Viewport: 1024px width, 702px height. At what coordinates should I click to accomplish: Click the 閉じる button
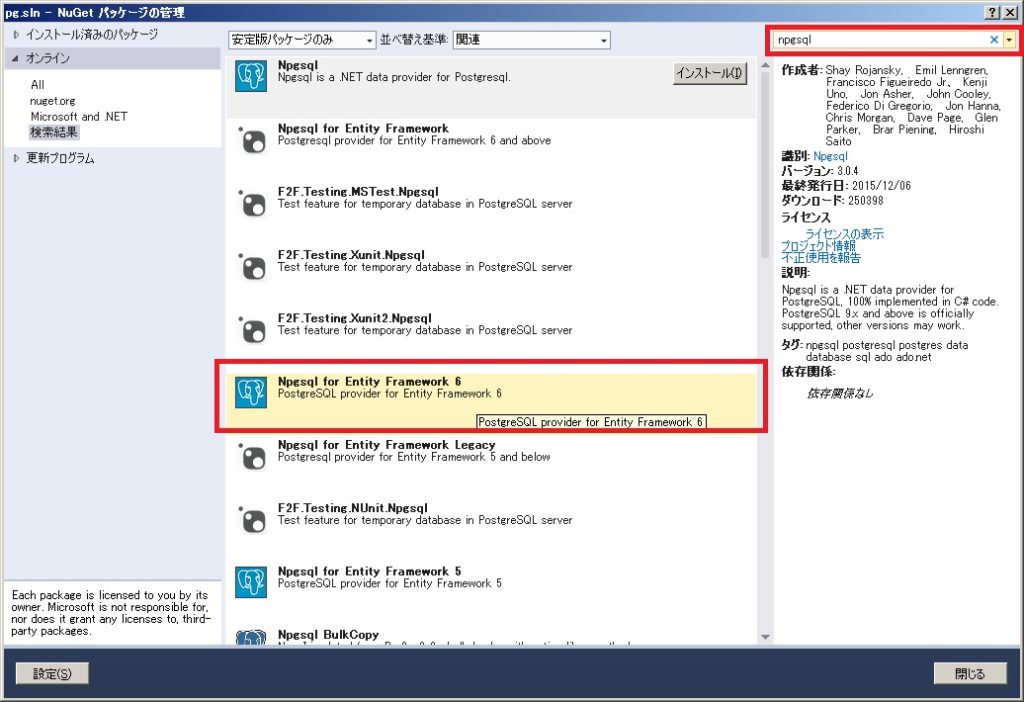pyautogui.click(x=970, y=673)
